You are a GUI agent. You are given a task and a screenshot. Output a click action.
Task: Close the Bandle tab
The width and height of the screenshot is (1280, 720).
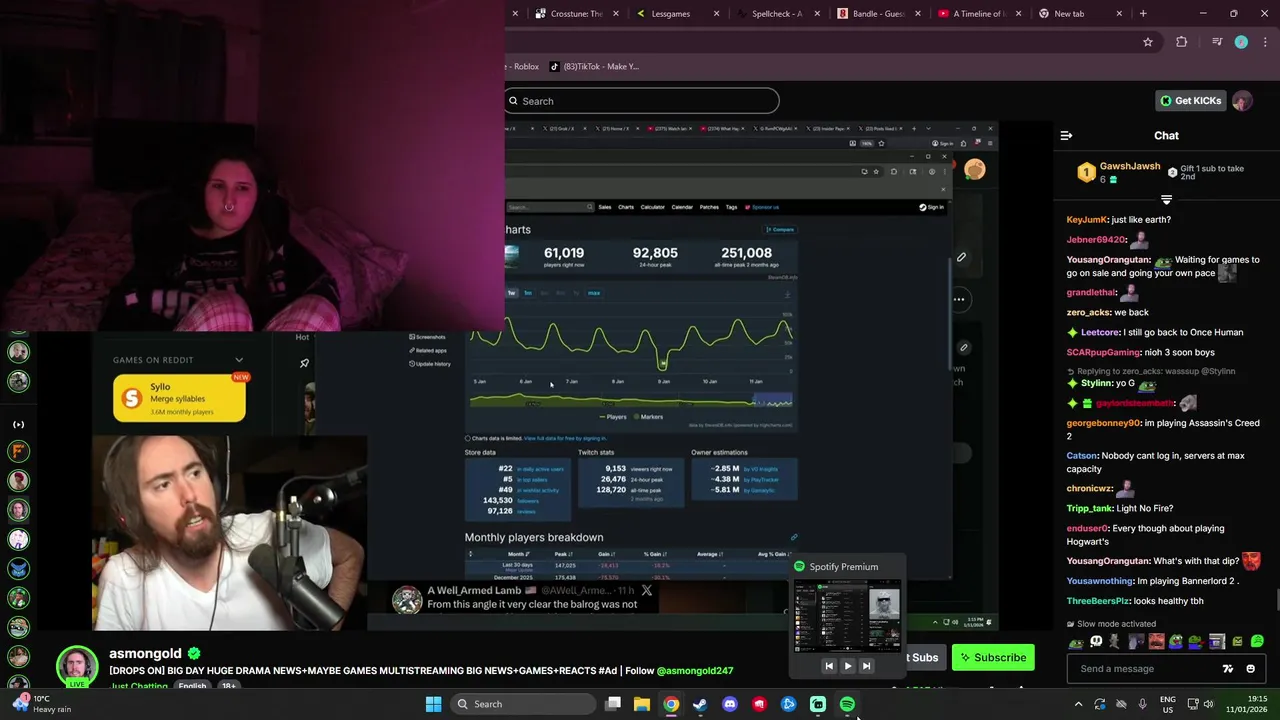(917, 14)
